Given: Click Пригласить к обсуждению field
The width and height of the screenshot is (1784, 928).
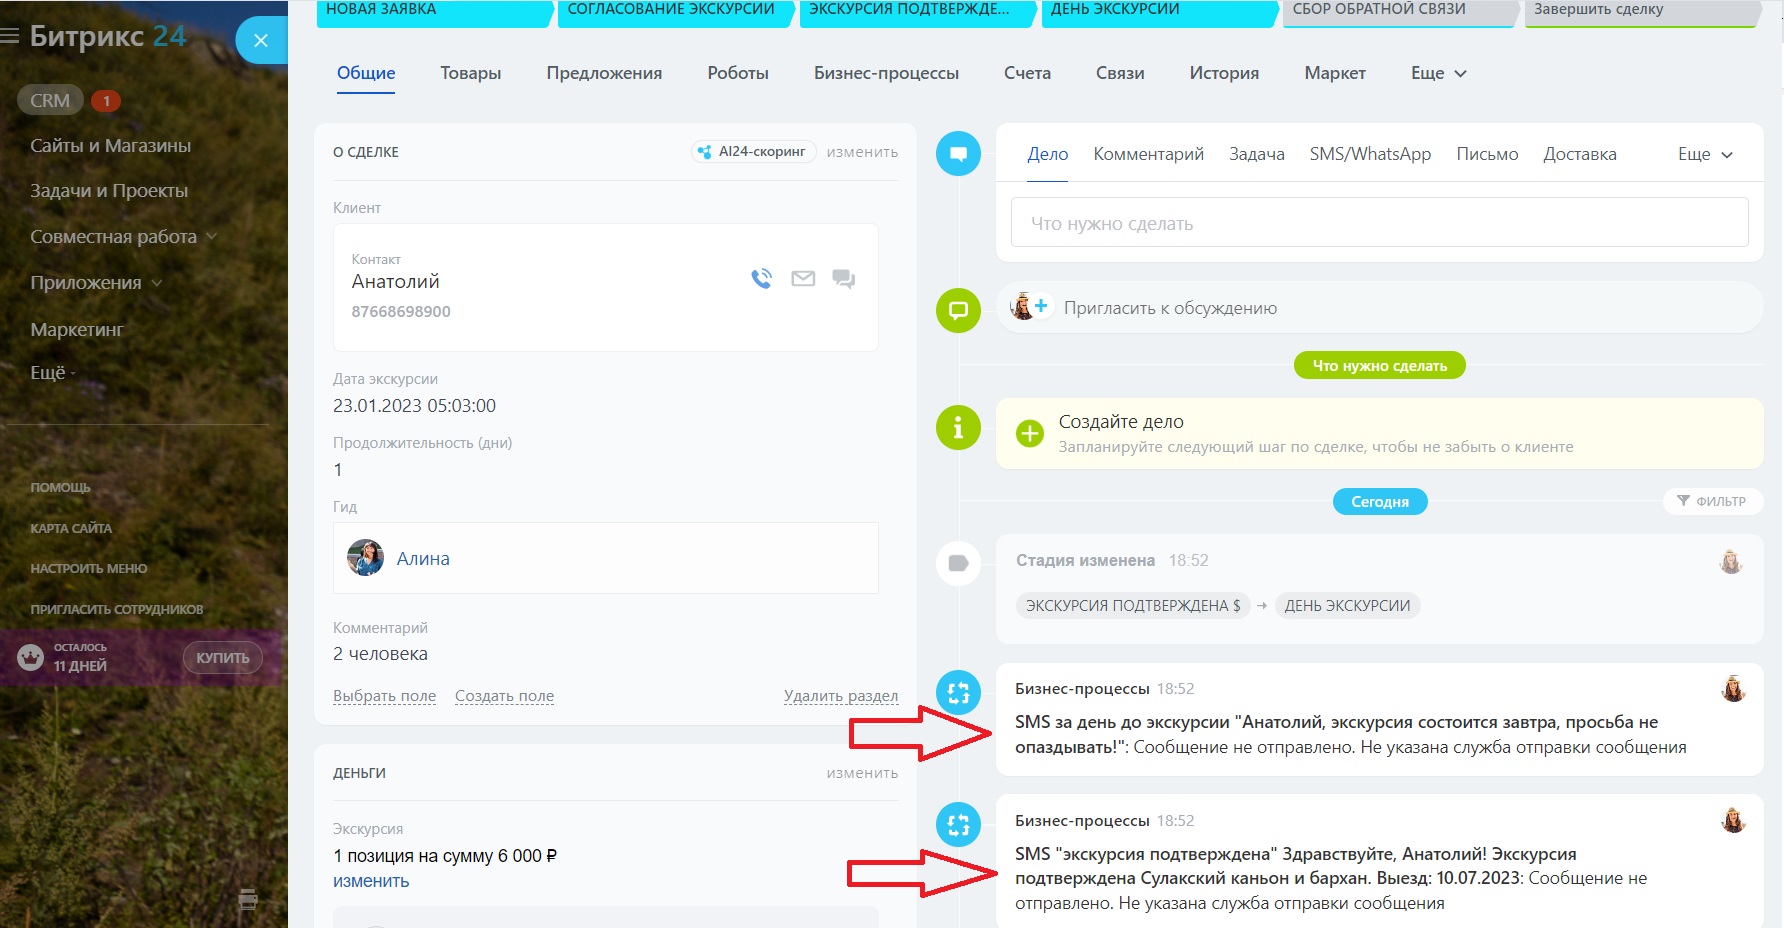Looking at the screenshot, I should coord(1379,308).
